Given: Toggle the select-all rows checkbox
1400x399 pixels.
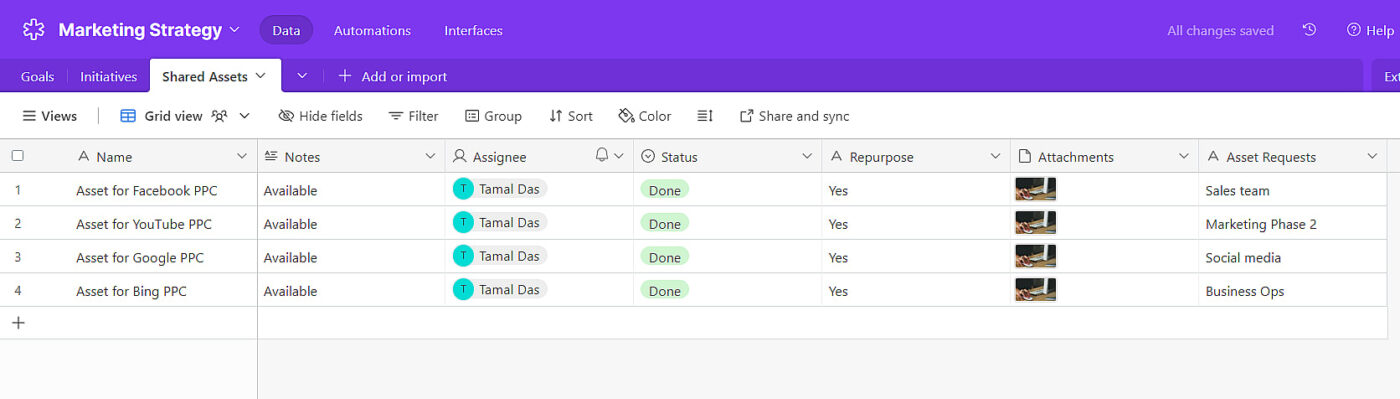Looking at the screenshot, I should point(18,156).
